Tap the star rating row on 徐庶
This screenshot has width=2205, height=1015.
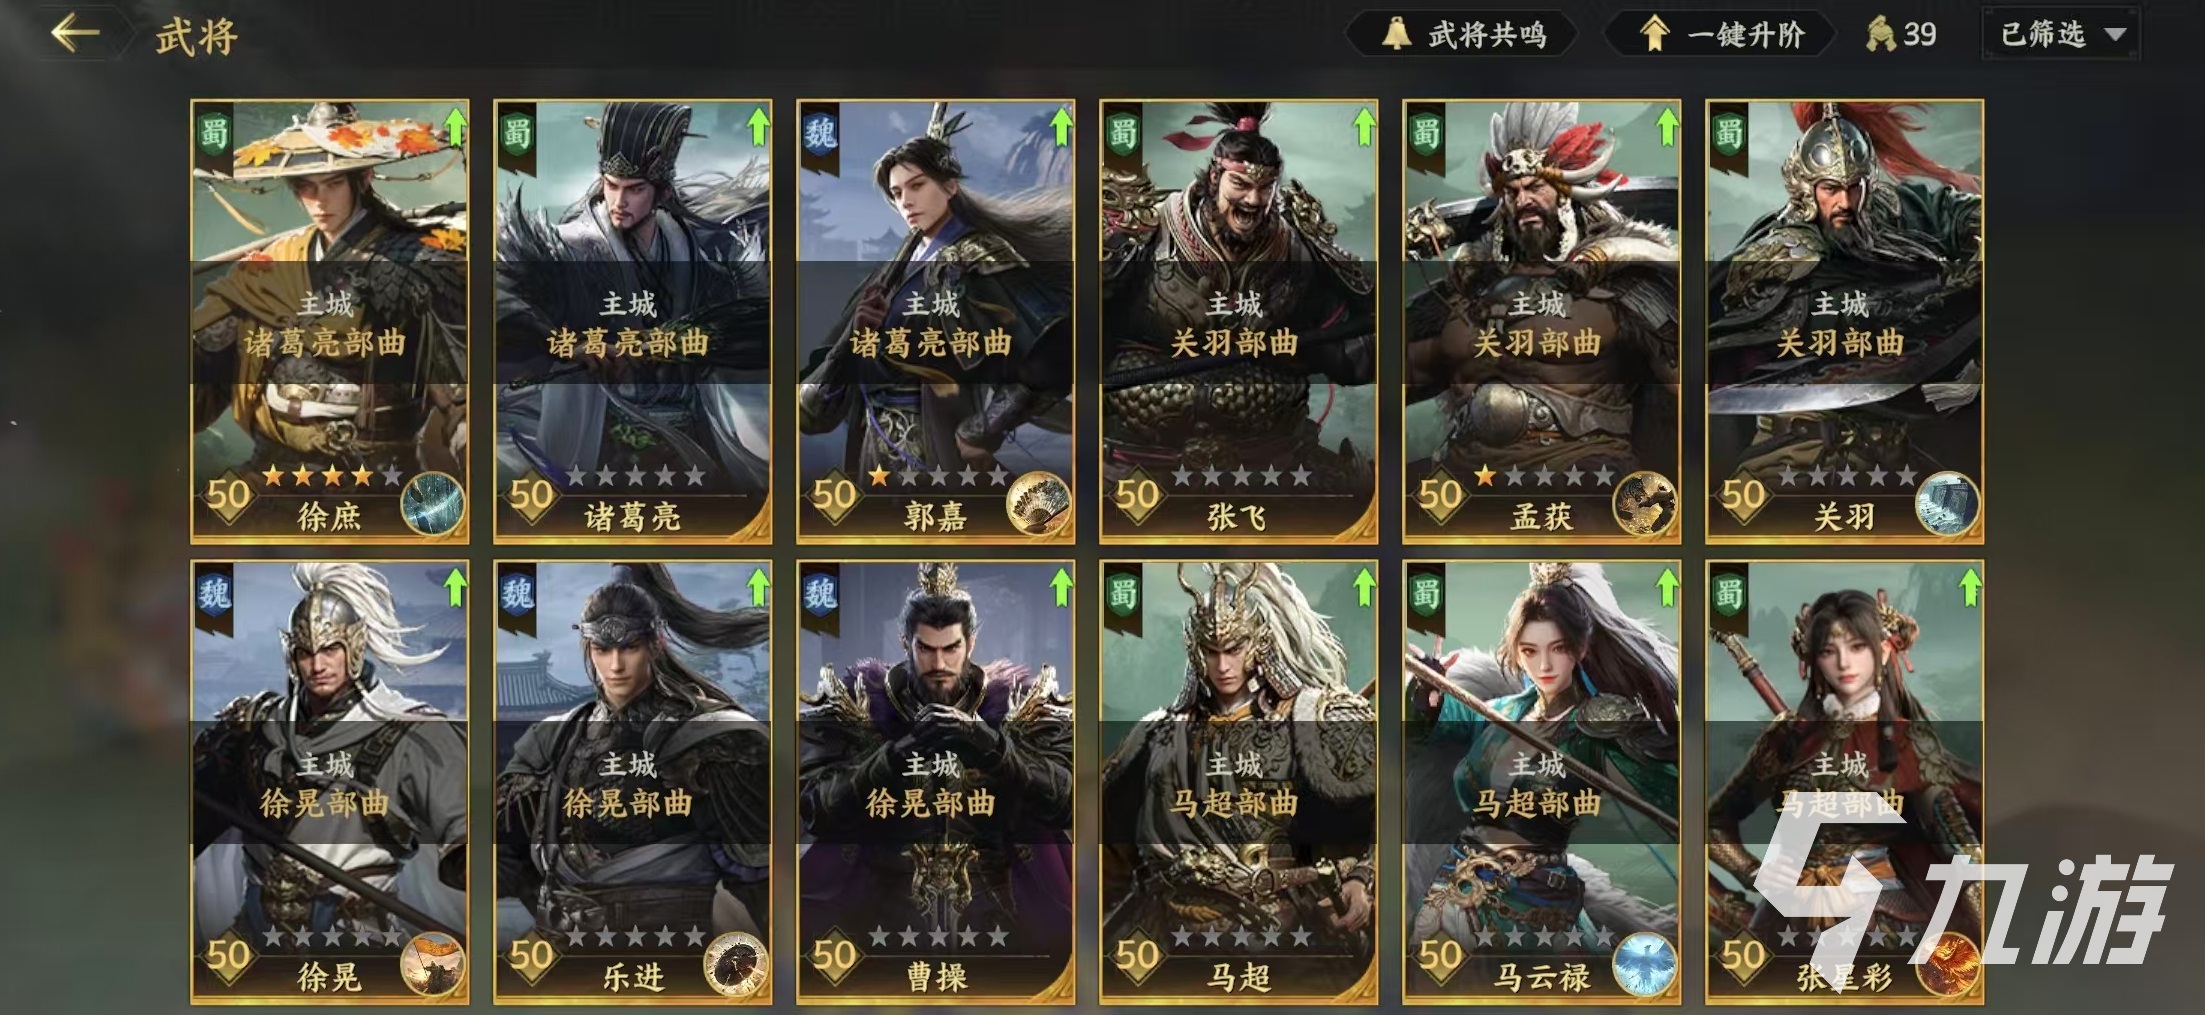click(x=331, y=476)
